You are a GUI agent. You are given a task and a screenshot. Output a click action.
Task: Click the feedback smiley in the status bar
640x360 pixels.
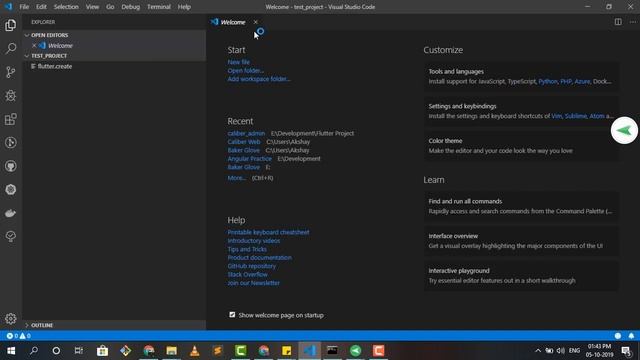pos(618,336)
